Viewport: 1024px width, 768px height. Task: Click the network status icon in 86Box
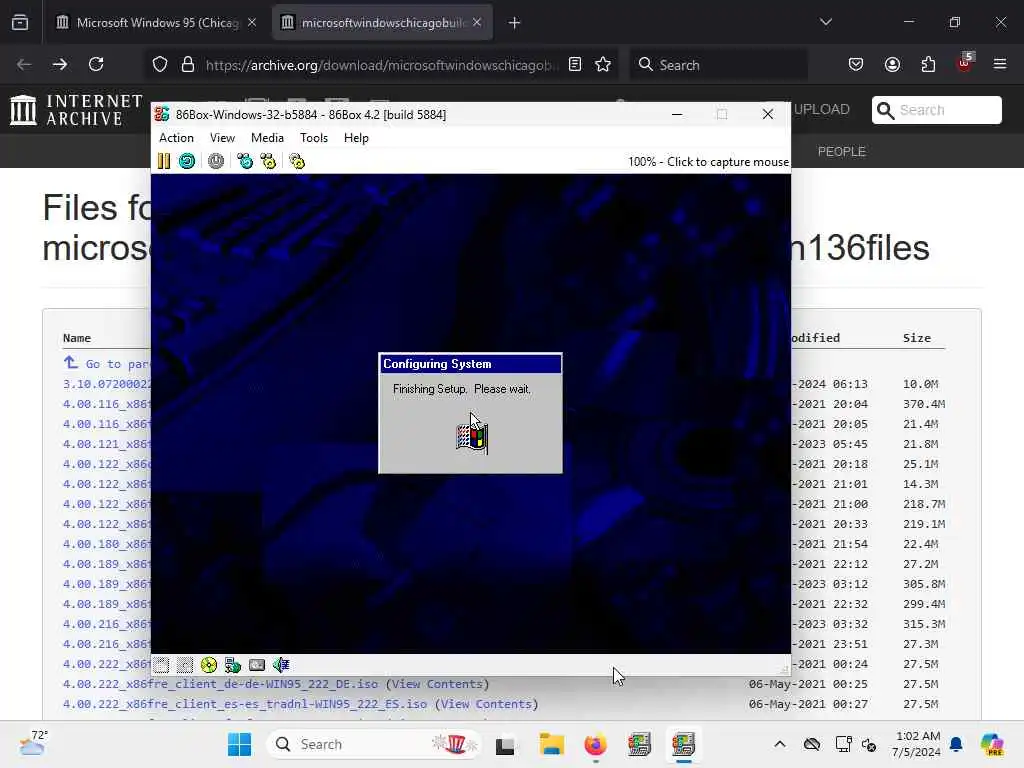233,665
